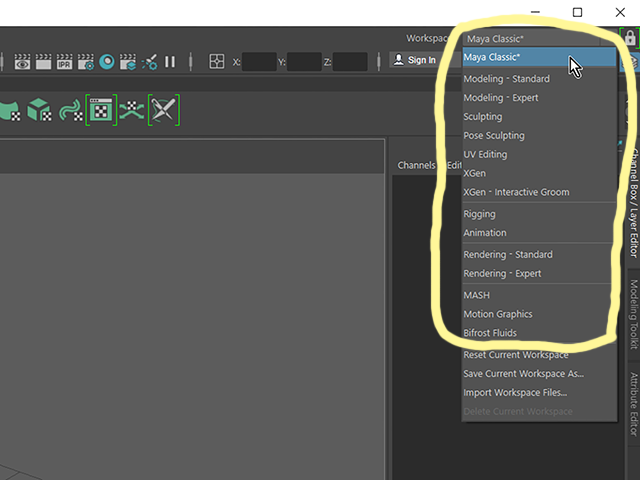Open the Attribute Editor side tab

point(633,404)
